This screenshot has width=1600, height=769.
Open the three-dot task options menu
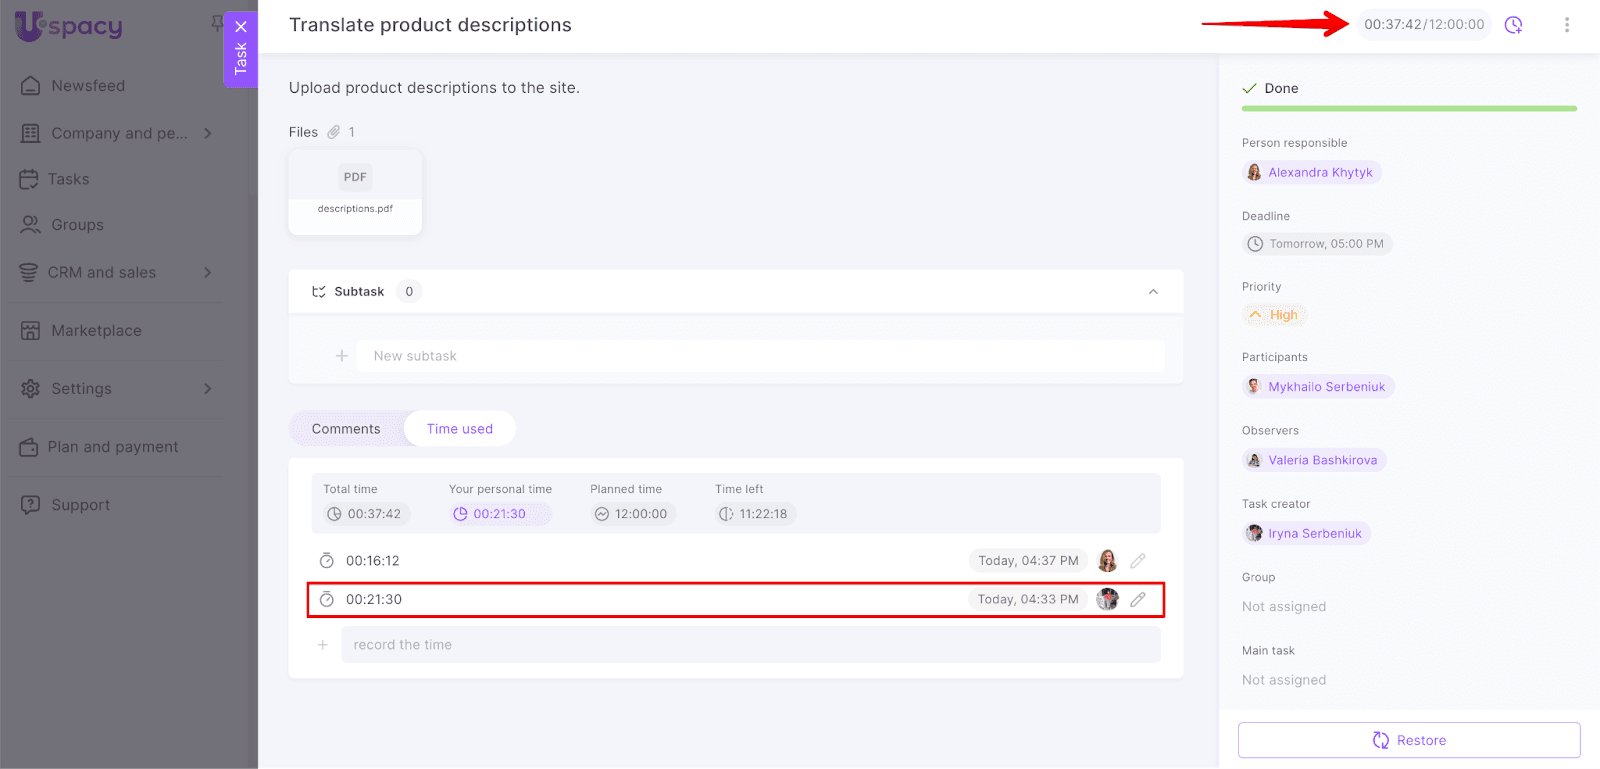click(x=1566, y=25)
